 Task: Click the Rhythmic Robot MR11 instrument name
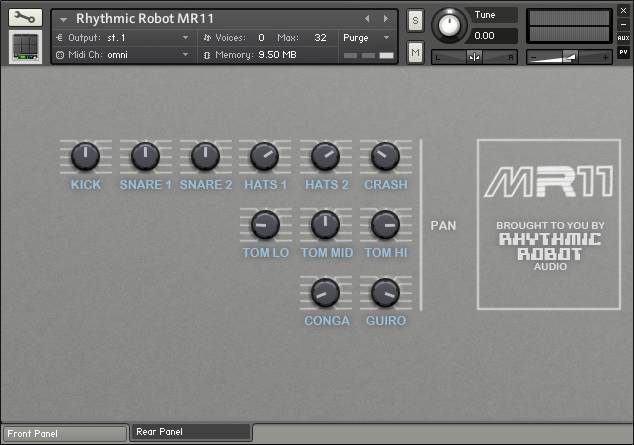(x=145, y=19)
